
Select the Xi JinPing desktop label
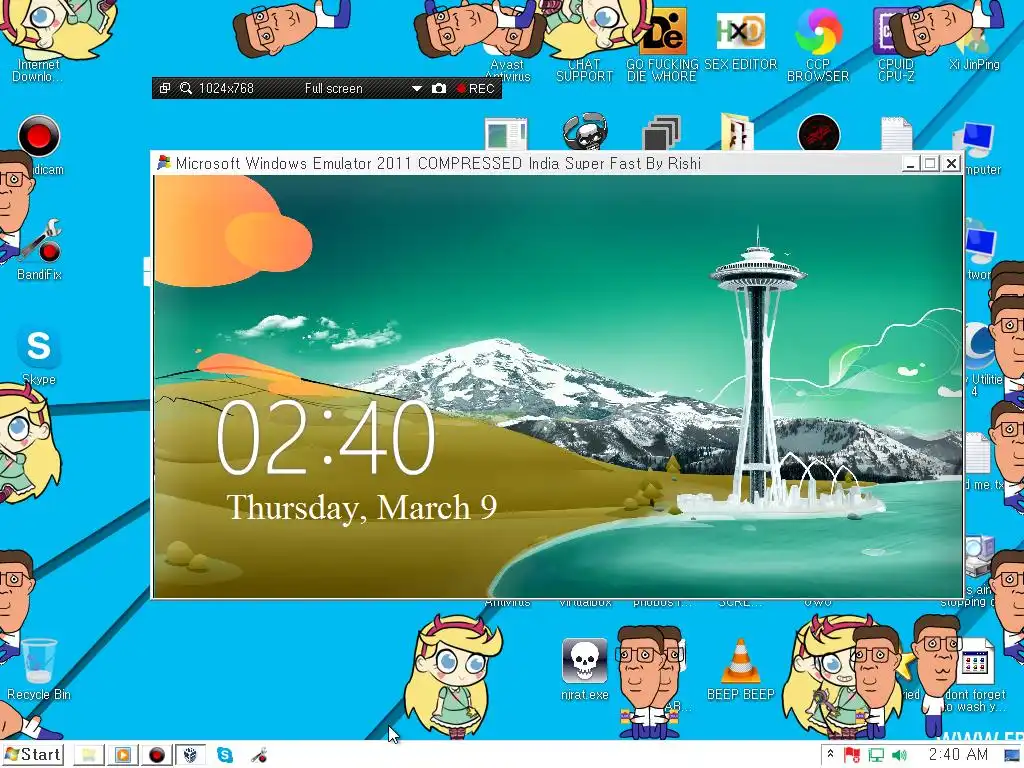(974, 65)
